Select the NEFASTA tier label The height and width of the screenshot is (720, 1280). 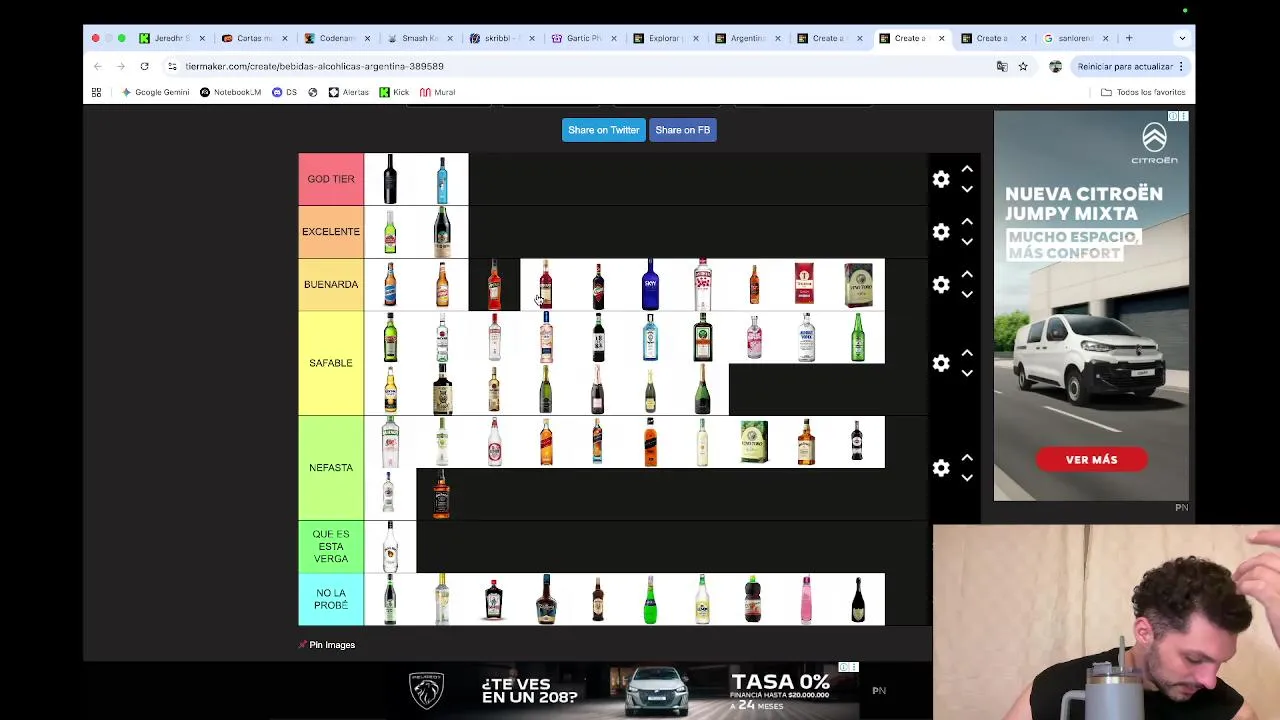331,468
